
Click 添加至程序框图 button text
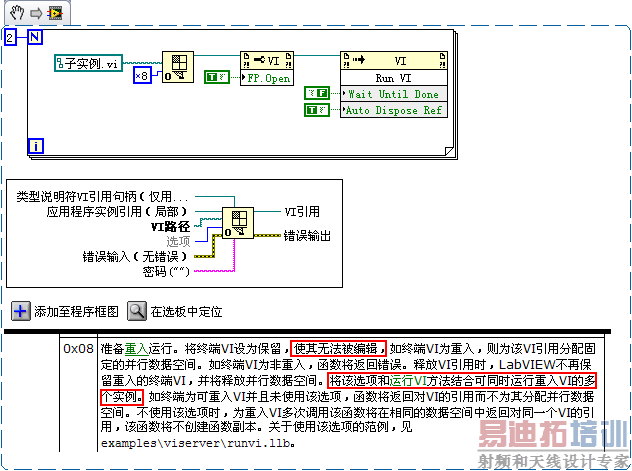click(x=76, y=311)
